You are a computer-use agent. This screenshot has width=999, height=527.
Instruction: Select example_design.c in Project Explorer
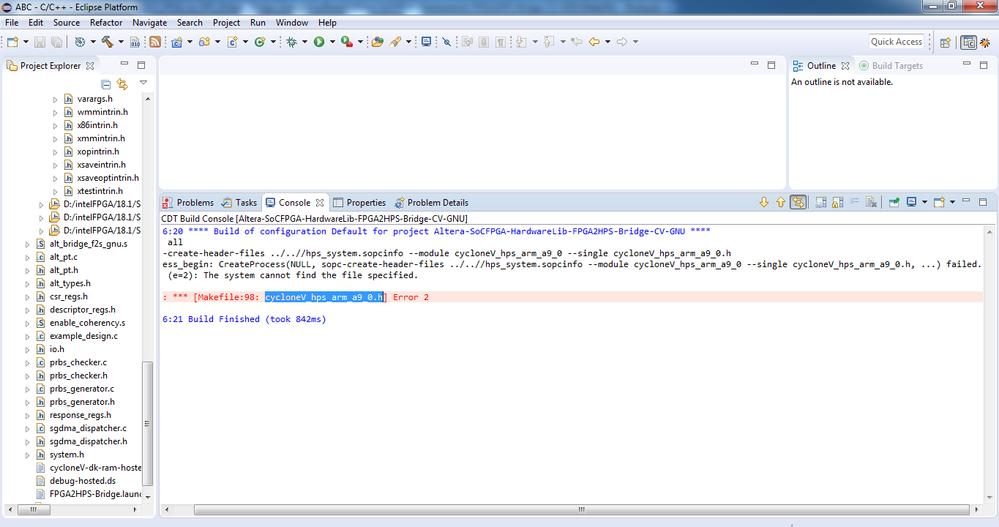pos(83,336)
